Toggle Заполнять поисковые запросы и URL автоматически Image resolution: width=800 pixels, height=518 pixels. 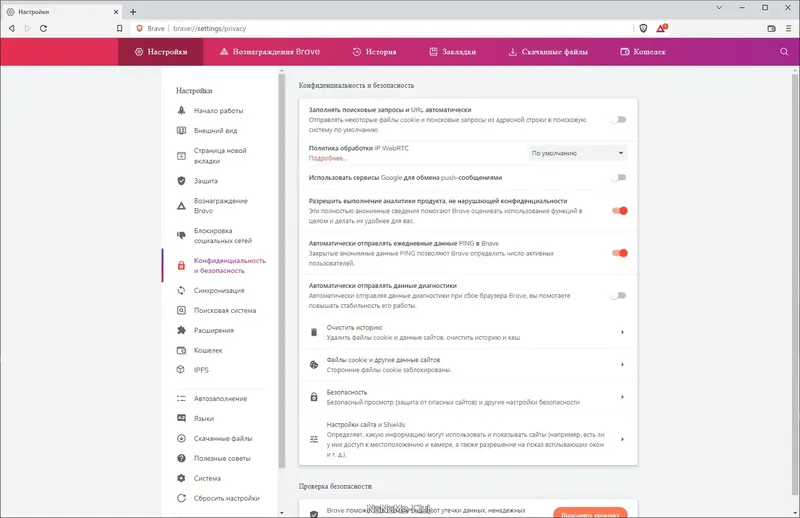pyautogui.click(x=619, y=120)
